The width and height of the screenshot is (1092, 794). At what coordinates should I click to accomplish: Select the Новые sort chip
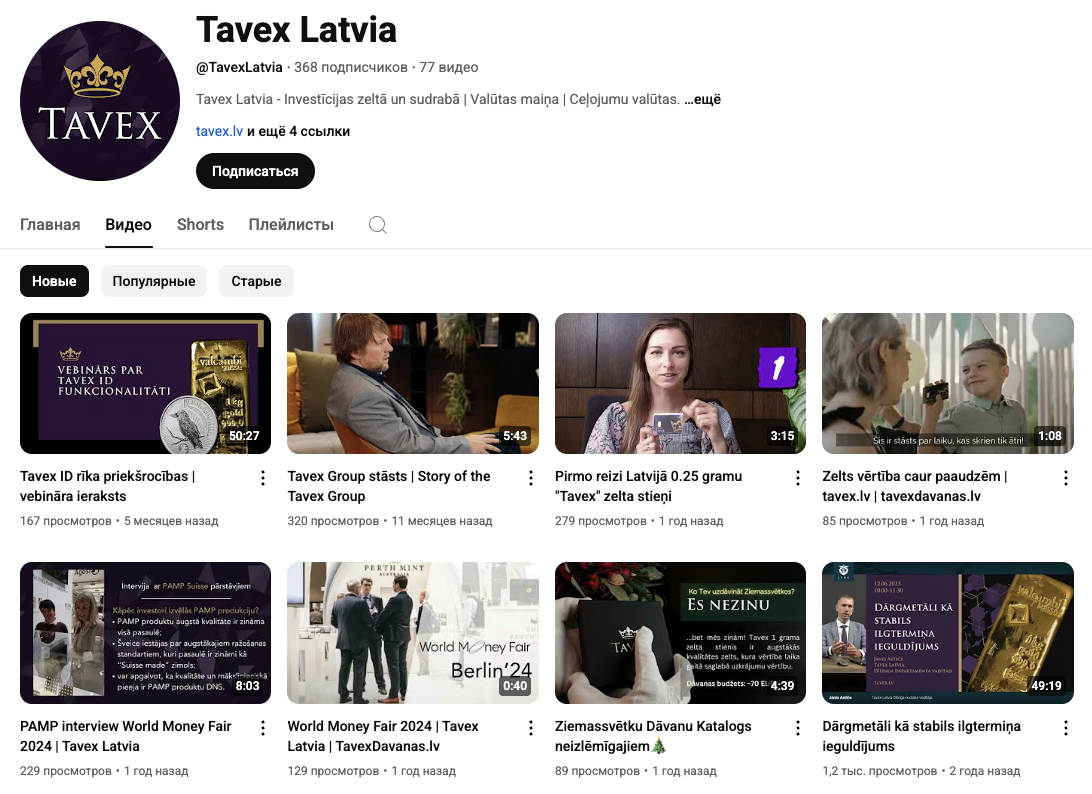point(54,281)
